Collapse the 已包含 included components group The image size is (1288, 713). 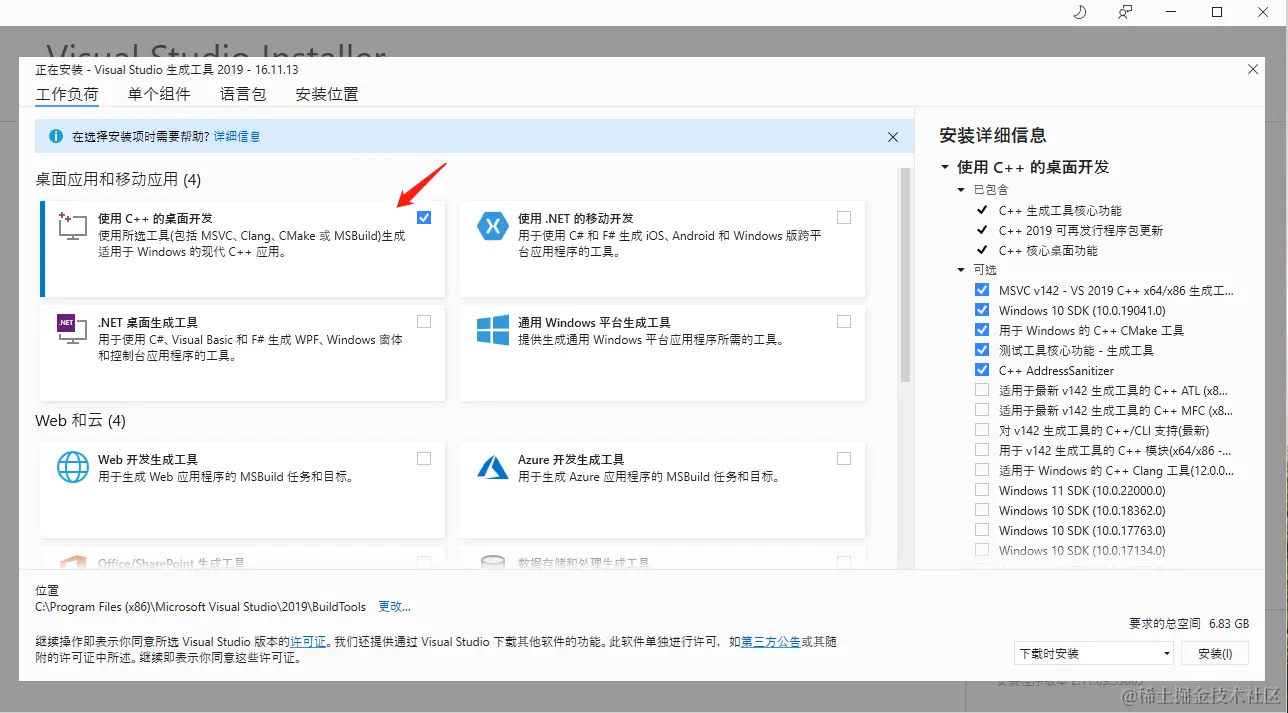coord(962,189)
